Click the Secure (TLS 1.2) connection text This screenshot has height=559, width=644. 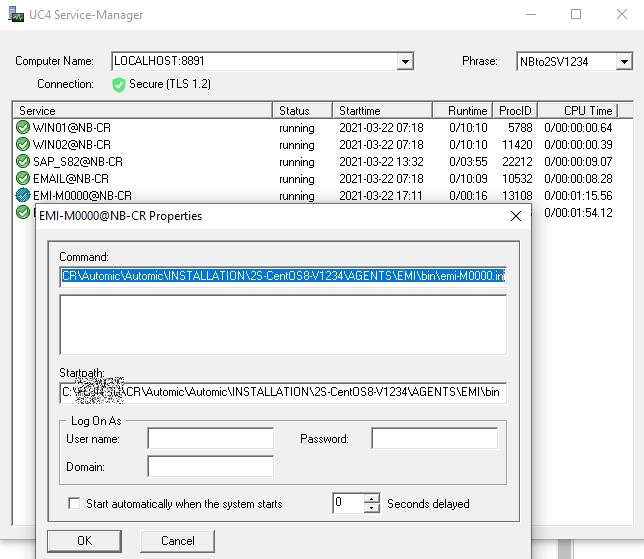coord(170,84)
